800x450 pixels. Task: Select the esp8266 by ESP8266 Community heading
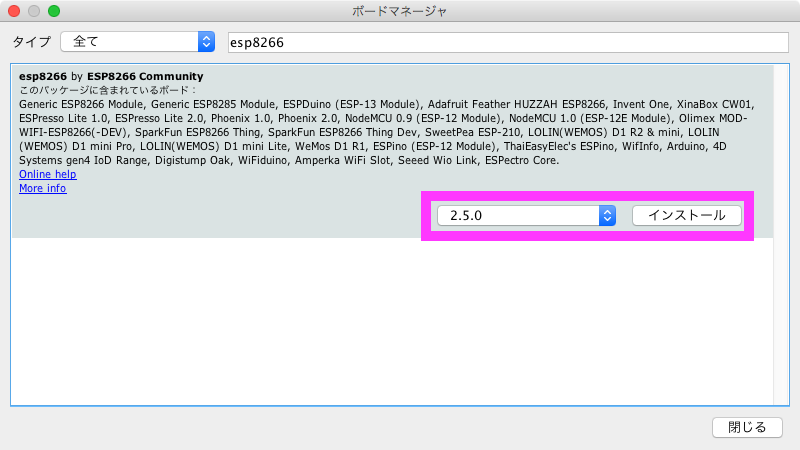click(111, 77)
